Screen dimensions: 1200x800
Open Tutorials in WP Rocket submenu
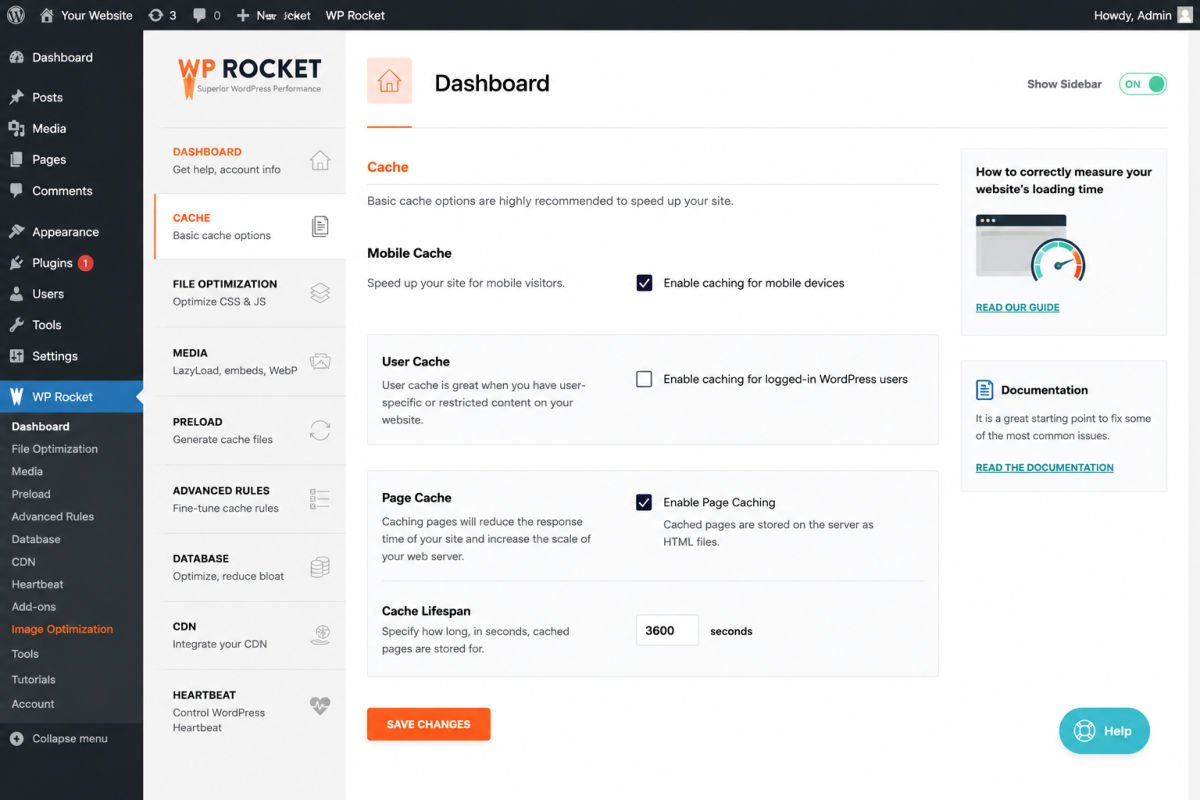click(x=33, y=679)
